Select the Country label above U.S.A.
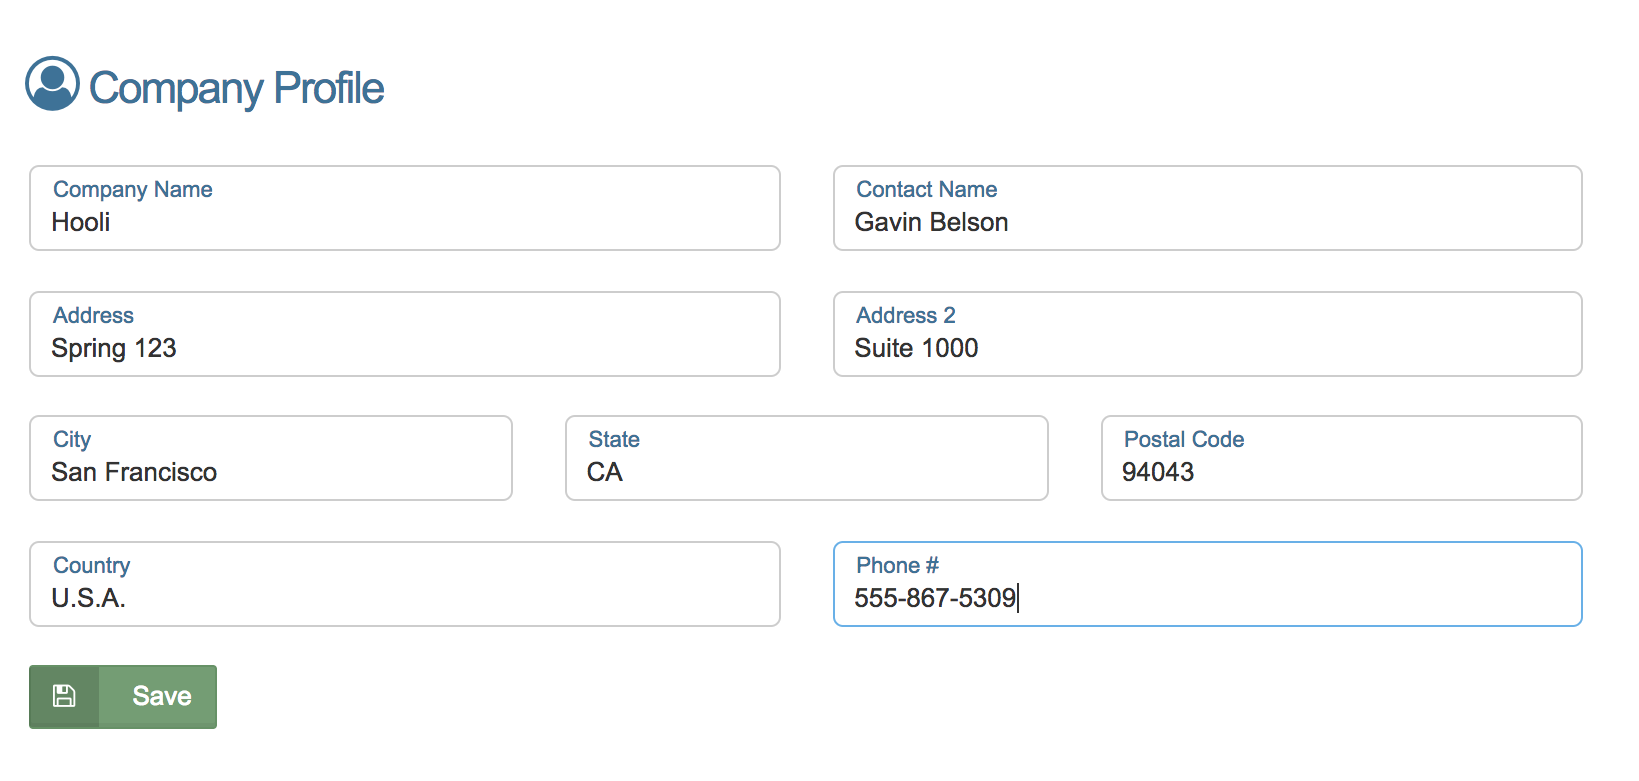Screen dimensions: 1639x781 91,565
